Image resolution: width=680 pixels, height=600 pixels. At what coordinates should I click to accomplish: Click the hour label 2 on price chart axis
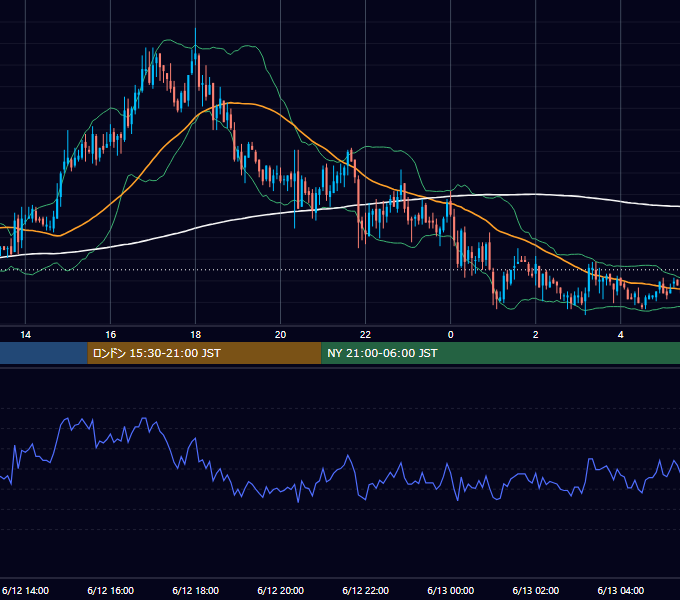pos(536,335)
